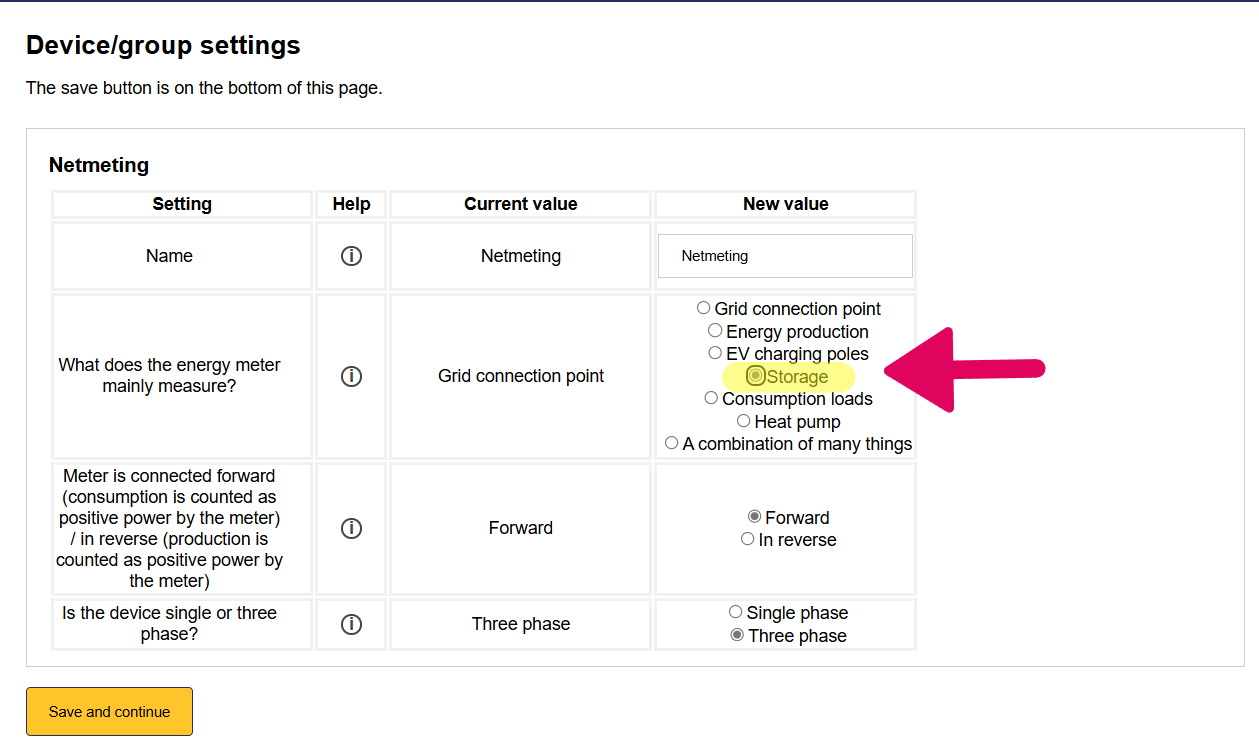The height and width of the screenshot is (743, 1259).
Task: Select 'A combination of many things'
Action: 672,443
